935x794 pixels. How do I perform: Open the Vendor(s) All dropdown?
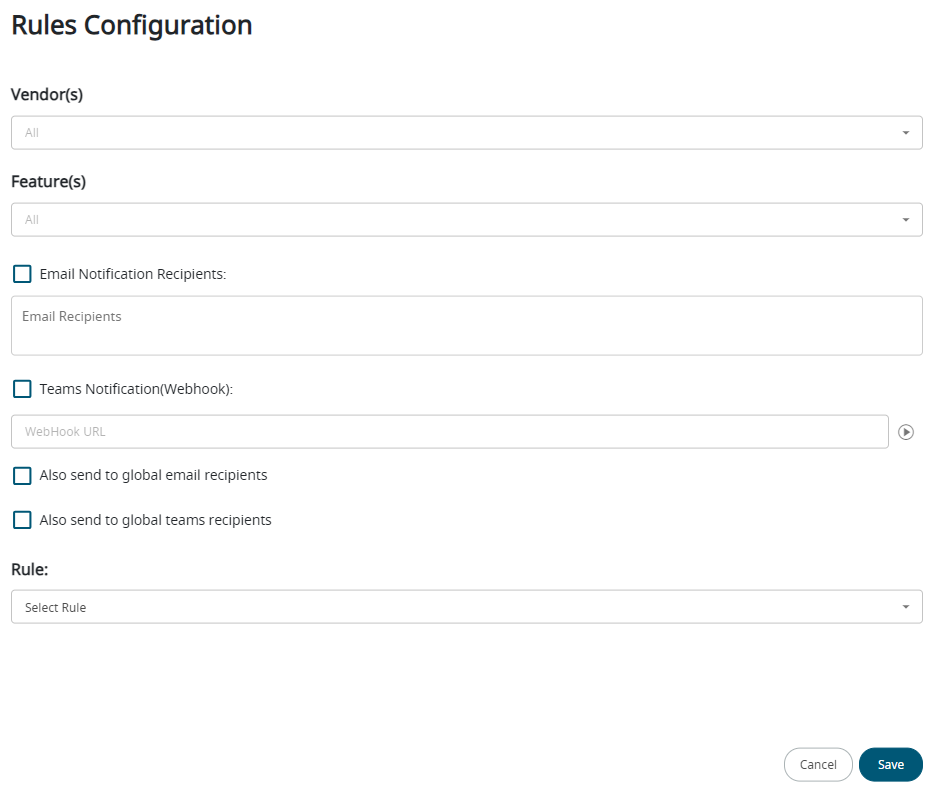pyautogui.click(x=450, y=133)
